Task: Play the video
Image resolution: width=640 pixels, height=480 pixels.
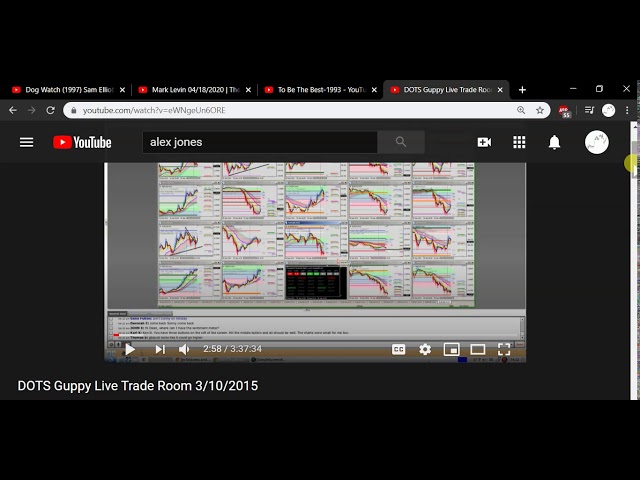Action: pyautogui.click(x=130, y=349)
